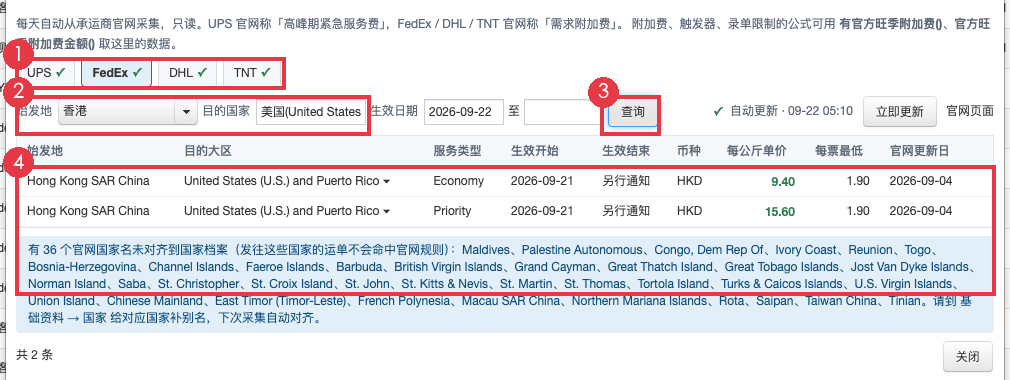Click HKD currency in Priority row
This screenshot has height=380, width=1010.
pos(690,211)
